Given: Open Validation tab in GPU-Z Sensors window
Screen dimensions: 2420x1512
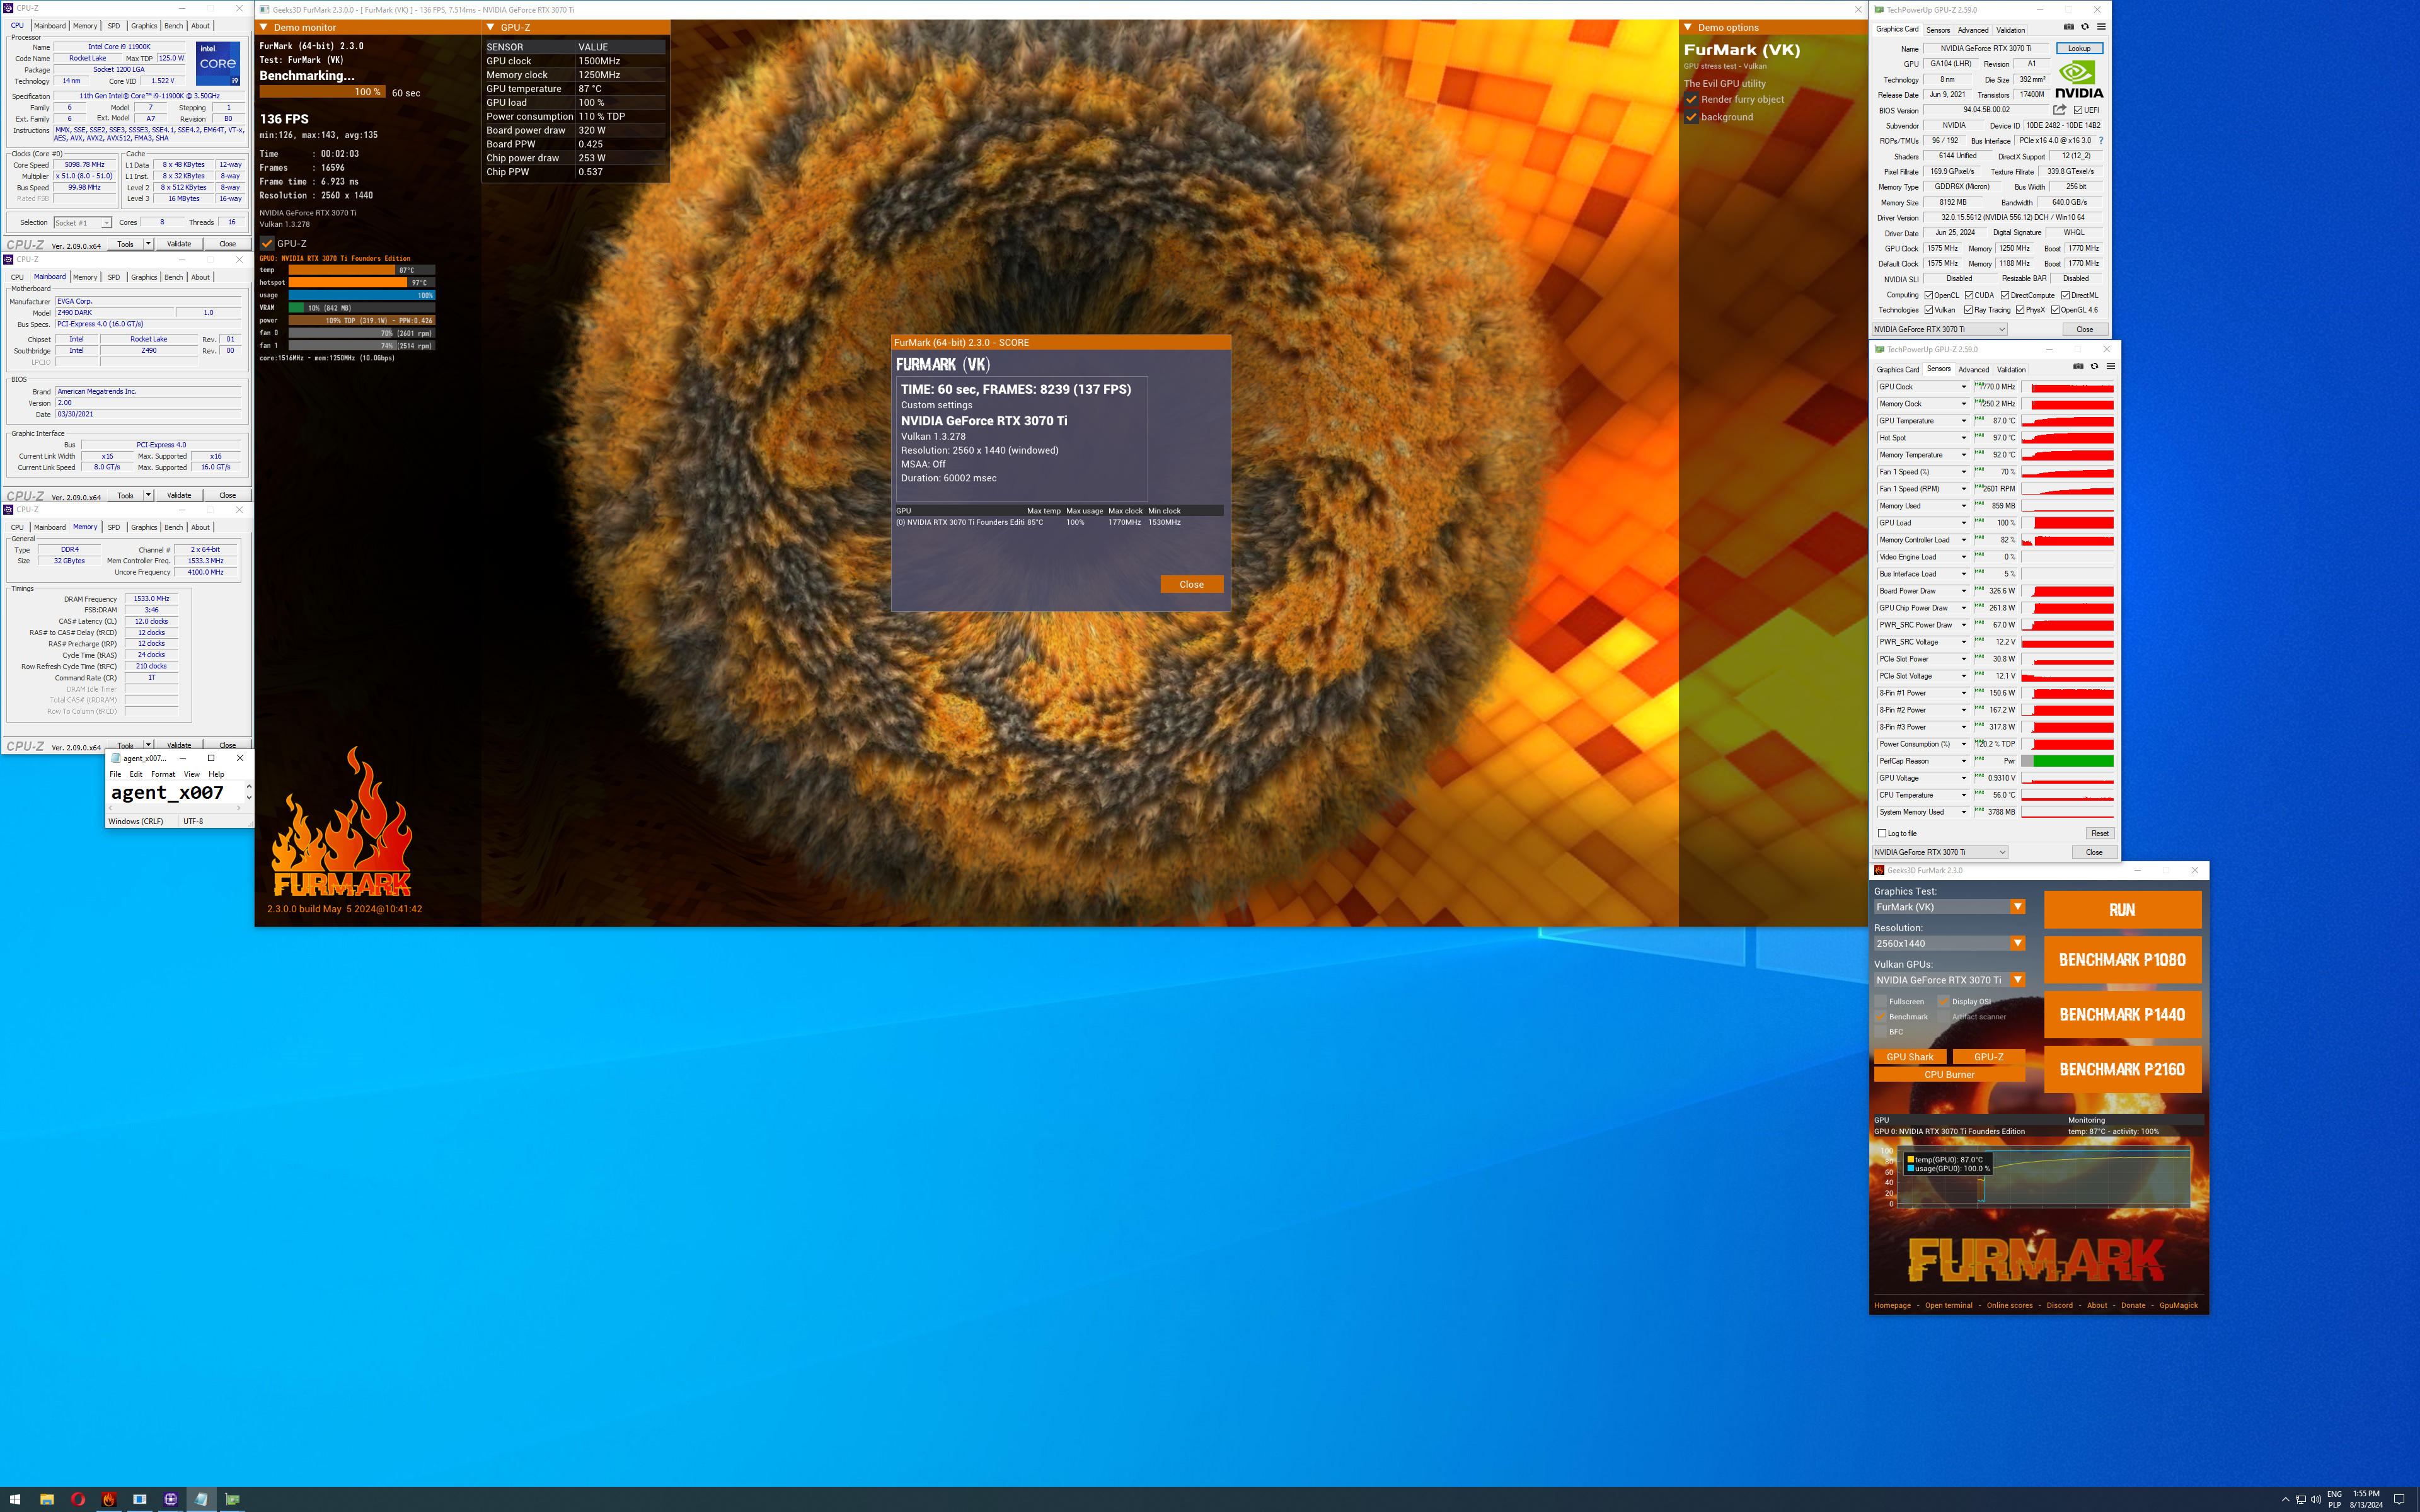Looking at the screenshot, I should 2011,369.
